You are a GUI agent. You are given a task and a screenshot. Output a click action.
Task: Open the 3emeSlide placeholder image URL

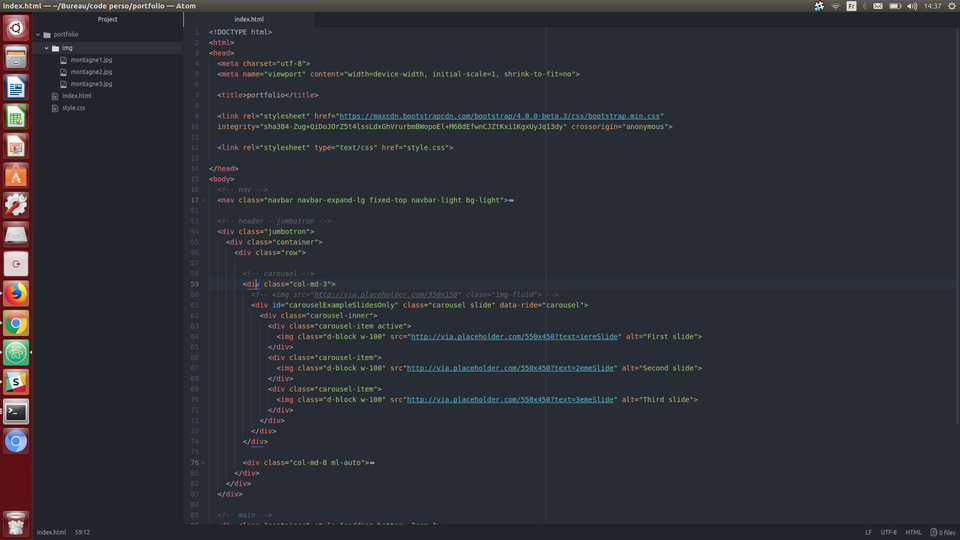point(510,400)
